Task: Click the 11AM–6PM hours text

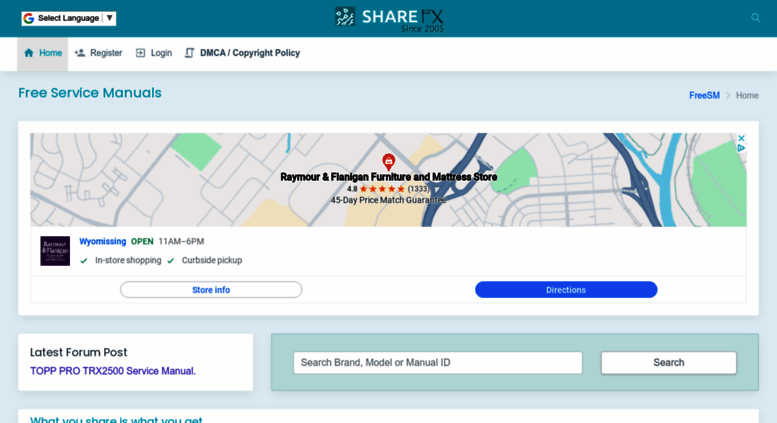Action: click(181, 242)
